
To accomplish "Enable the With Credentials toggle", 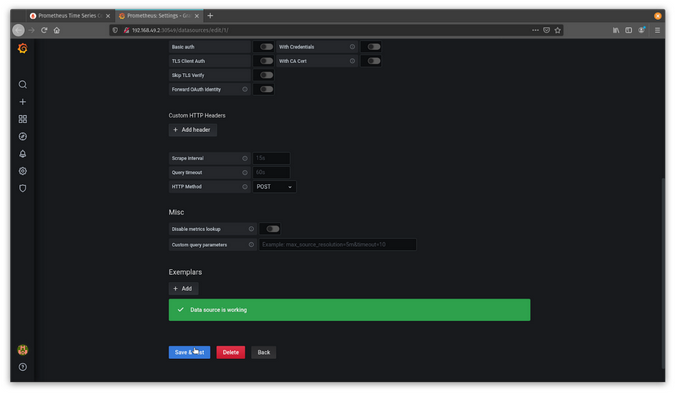I will pyautogui.click(x=374, y=47).
